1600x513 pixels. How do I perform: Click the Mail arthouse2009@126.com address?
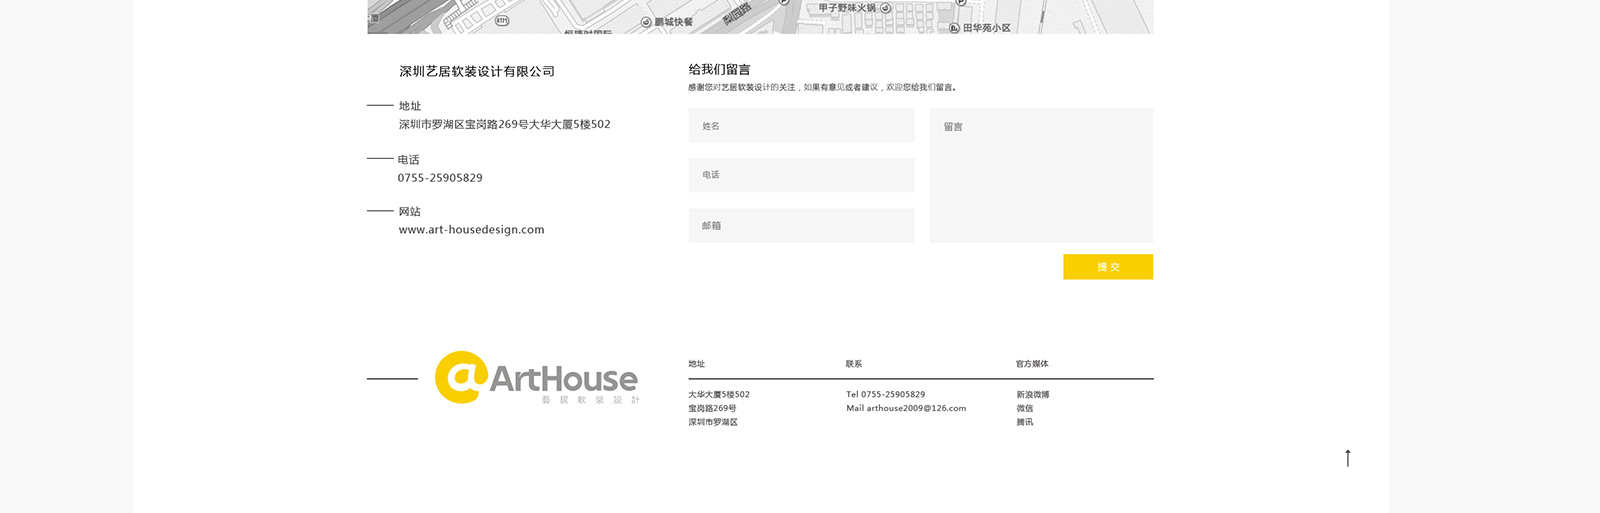point(906,409)
